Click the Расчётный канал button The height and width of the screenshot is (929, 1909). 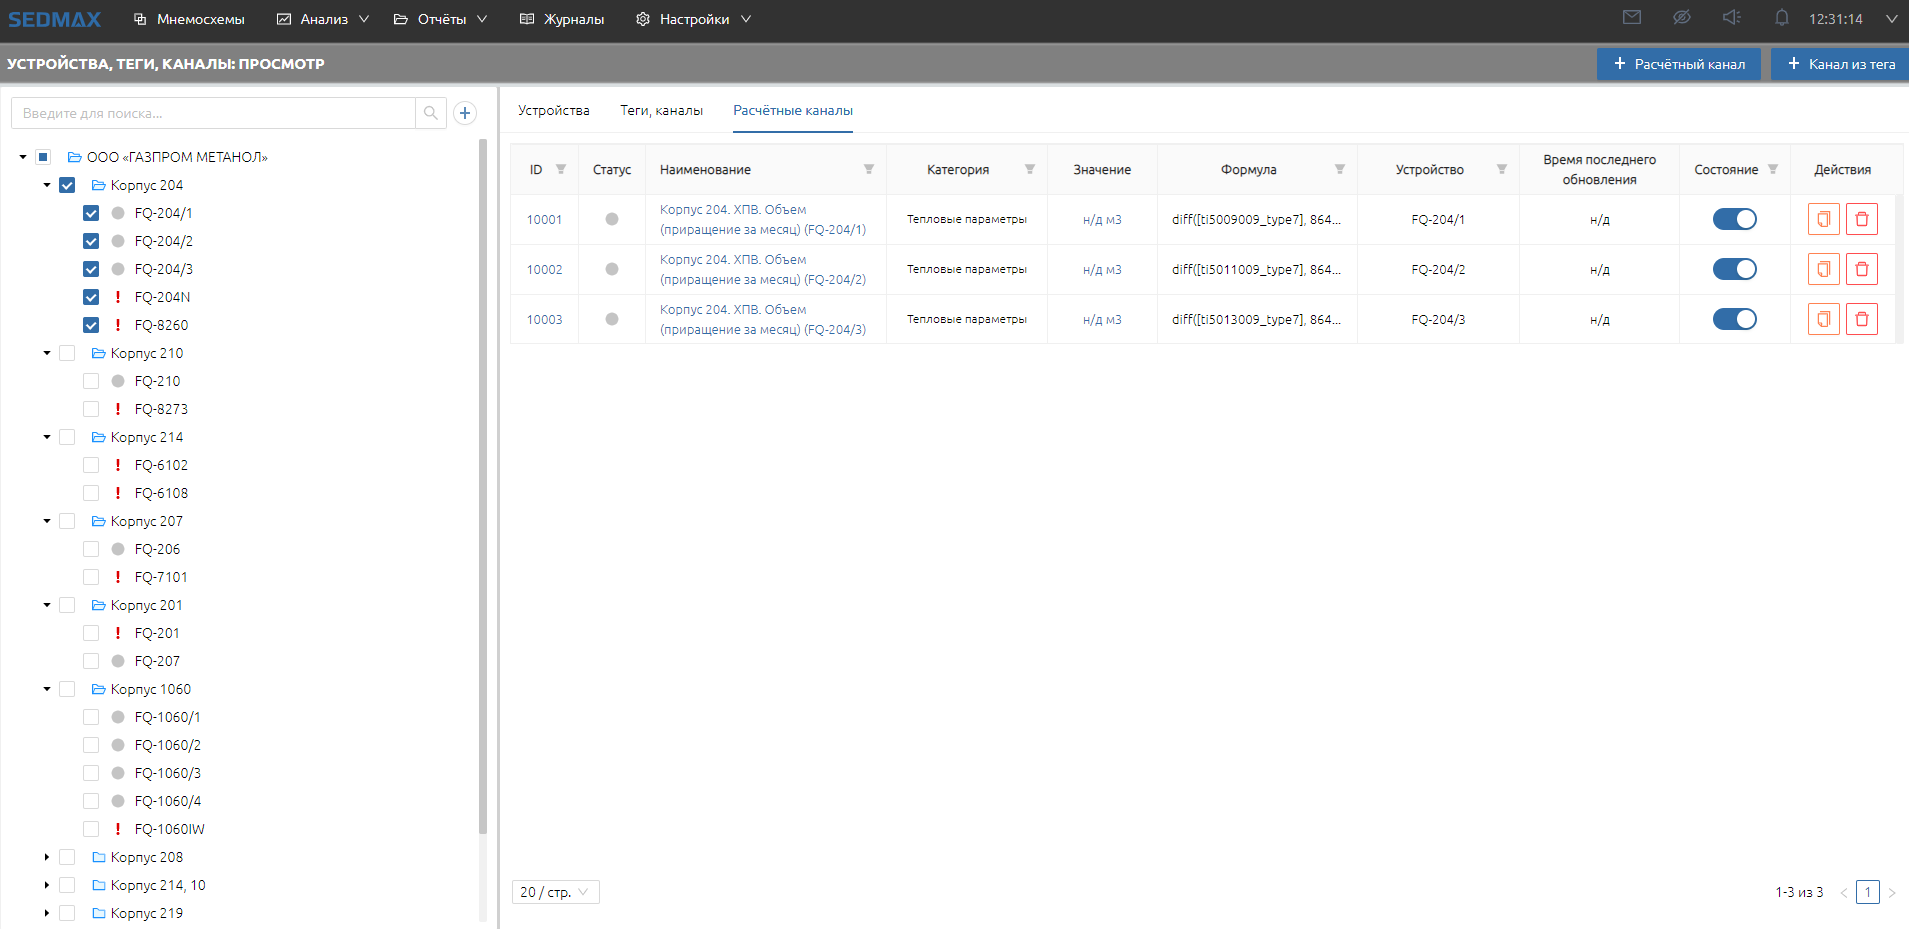point(1679,64)
